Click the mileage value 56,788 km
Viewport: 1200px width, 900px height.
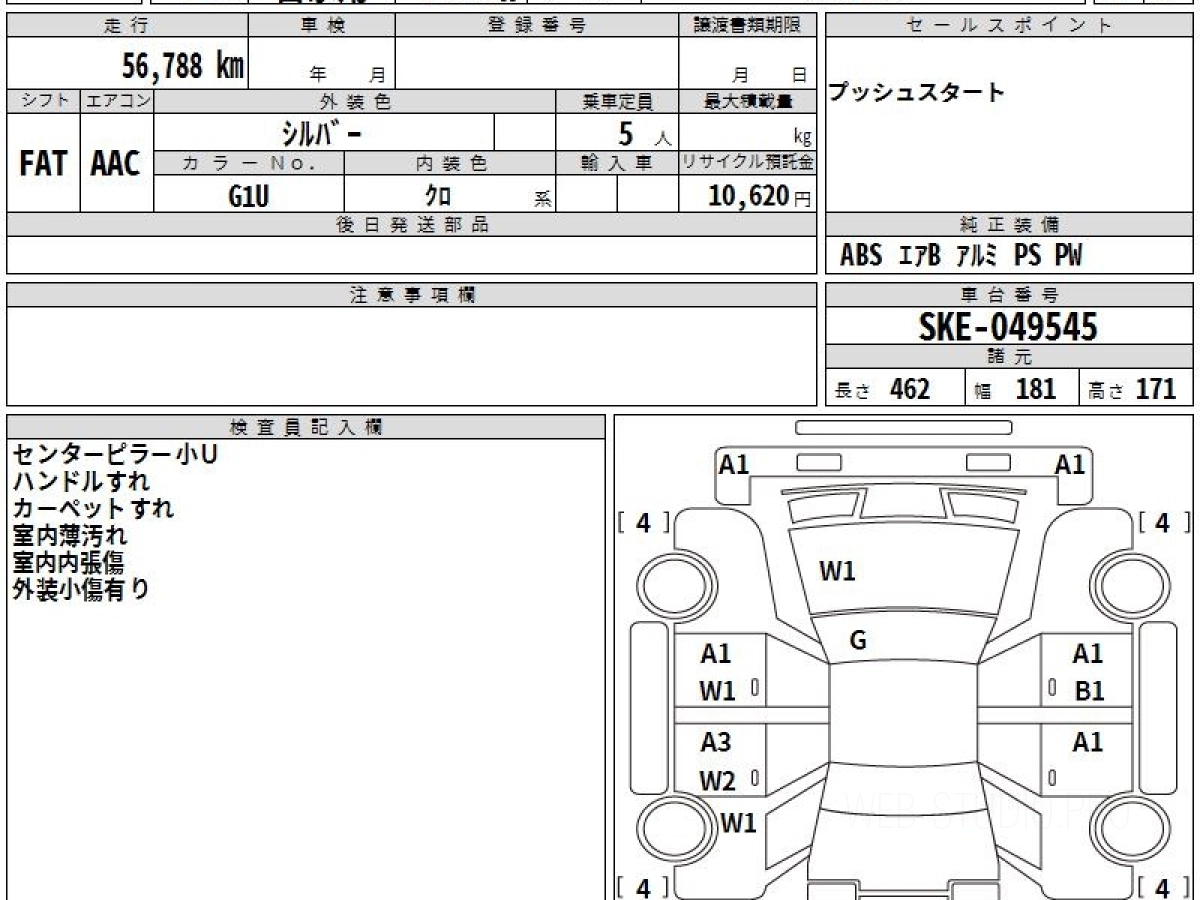click(182, 66)
